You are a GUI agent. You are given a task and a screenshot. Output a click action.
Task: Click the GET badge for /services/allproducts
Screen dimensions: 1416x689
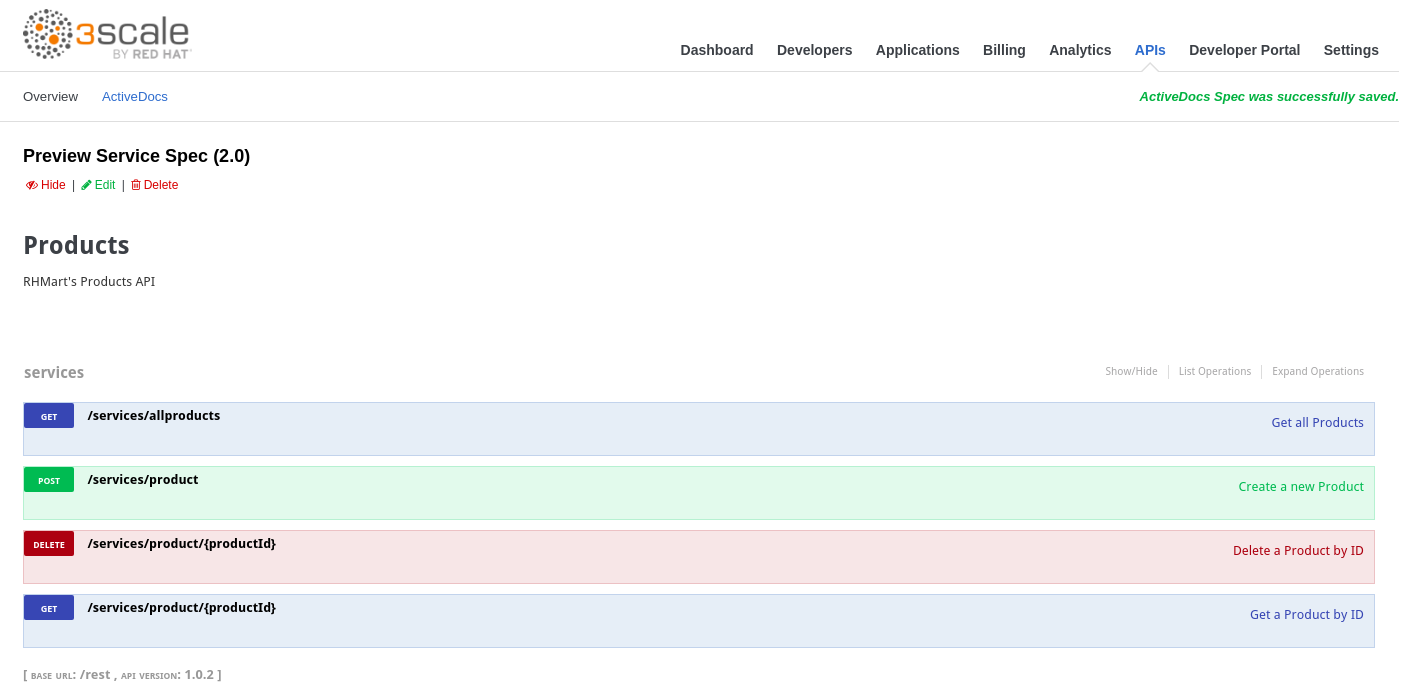pyautogui.click(x=49, y=416)
